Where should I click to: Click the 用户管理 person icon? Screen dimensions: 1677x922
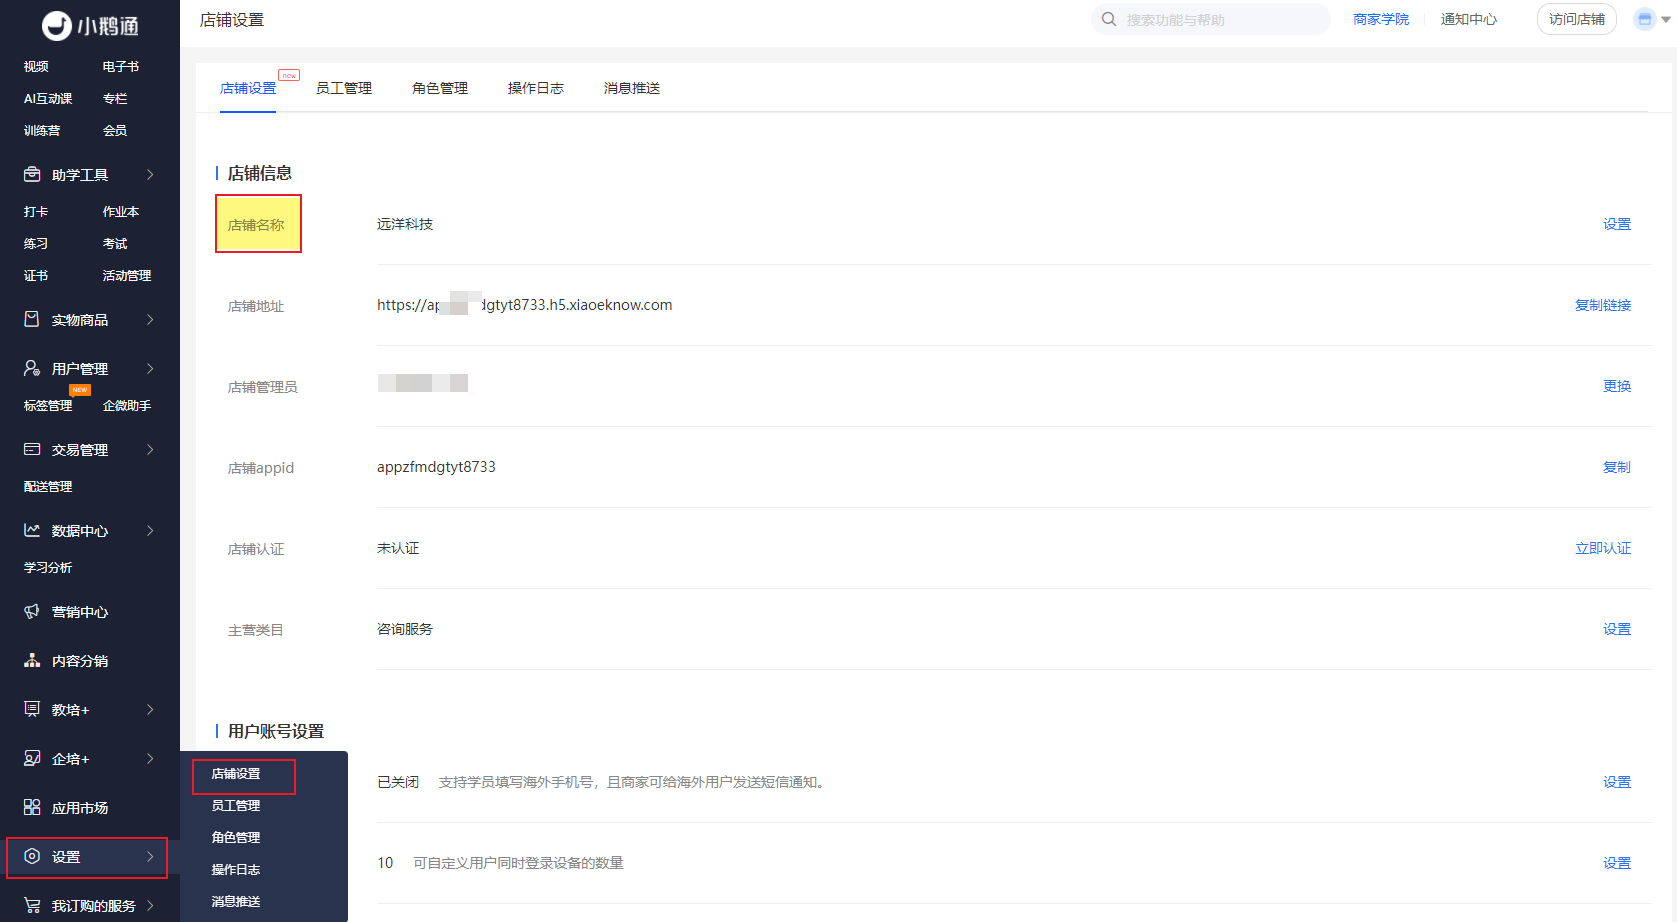click(x=32, y=368)
